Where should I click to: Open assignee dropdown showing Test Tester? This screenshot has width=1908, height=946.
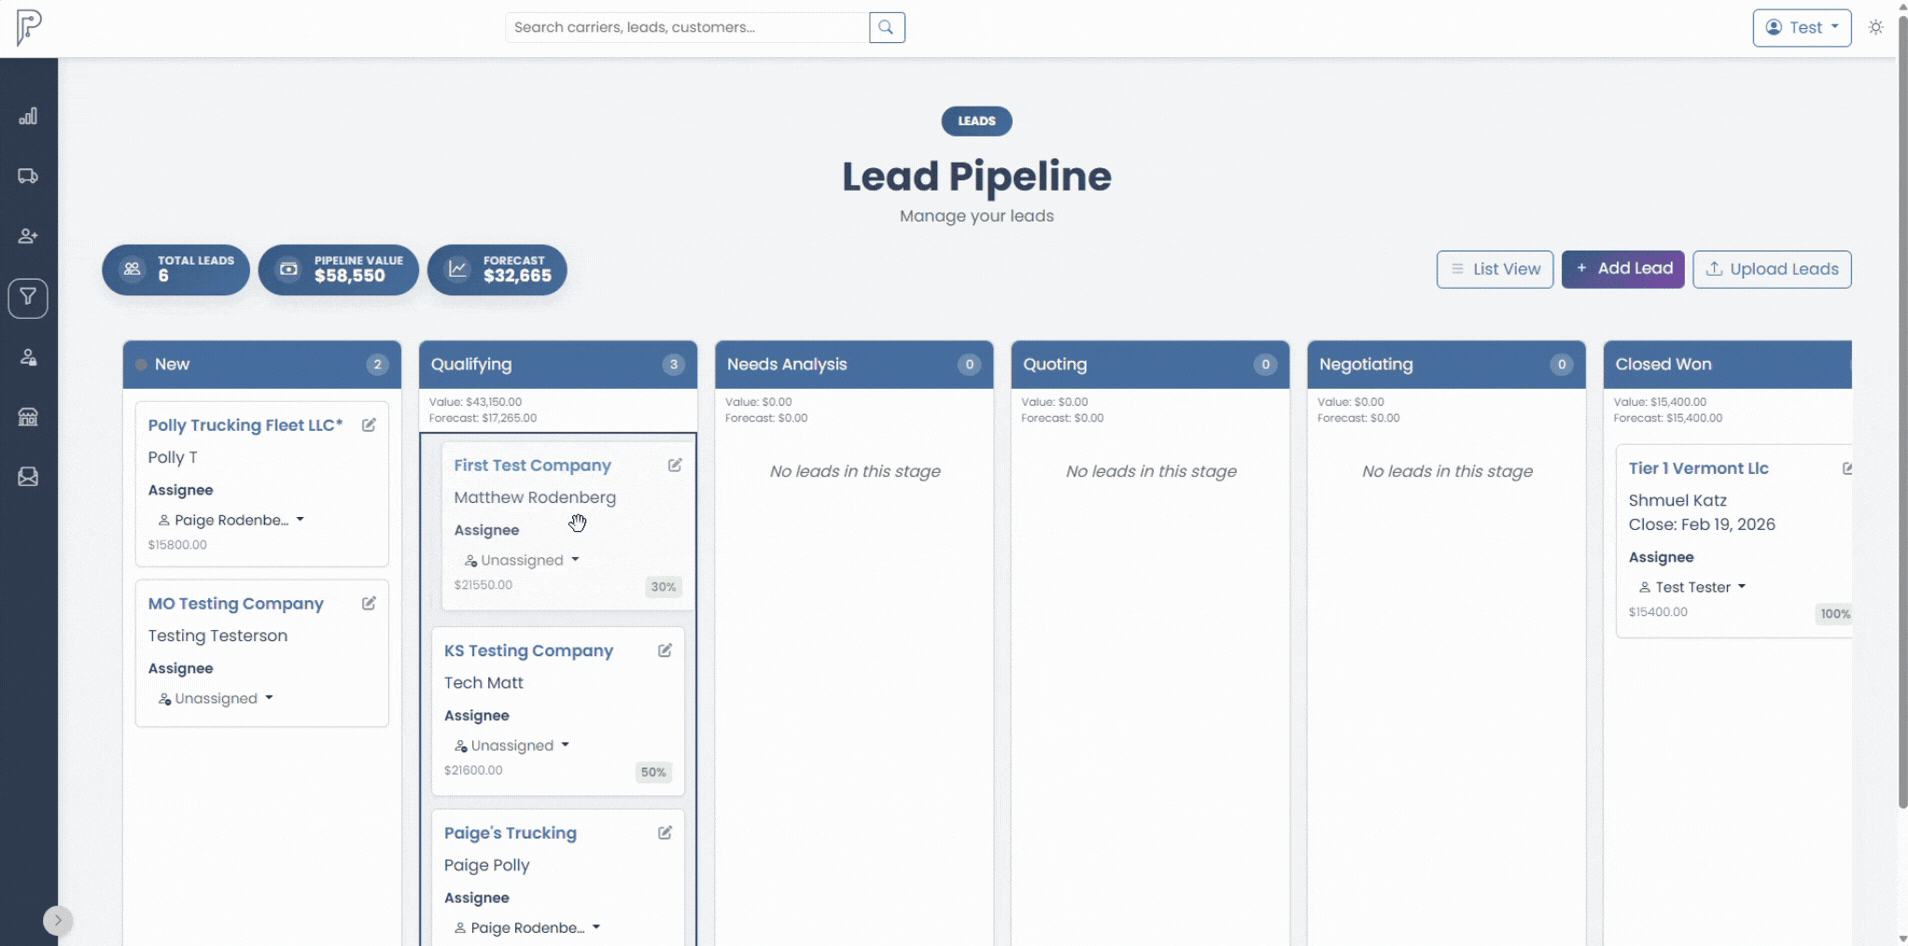[1693, 587]
